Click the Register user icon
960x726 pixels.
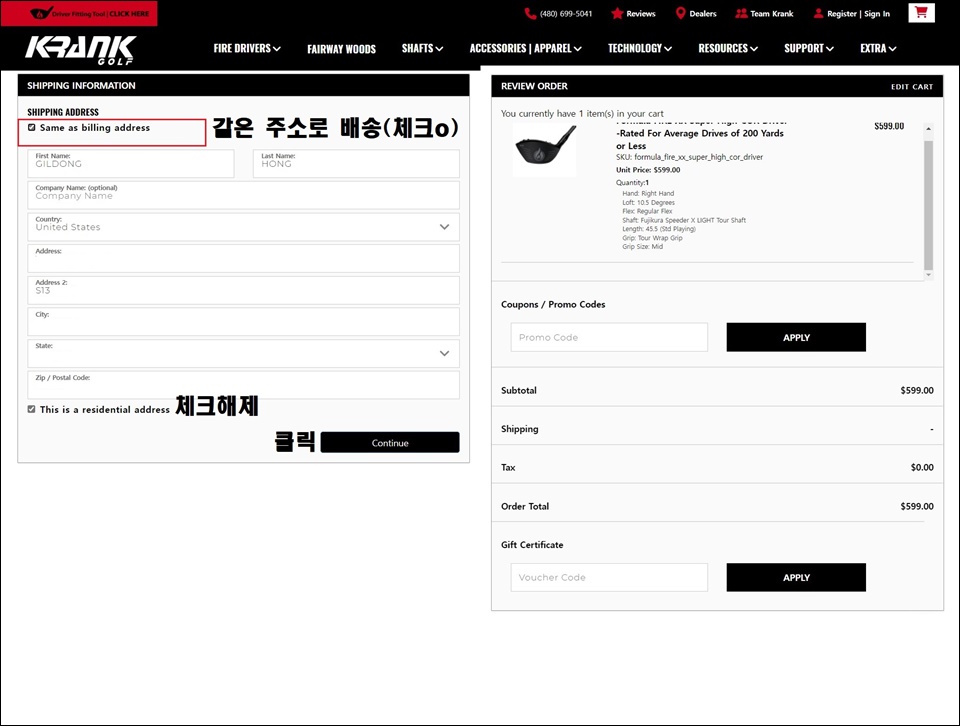point(818,13)
